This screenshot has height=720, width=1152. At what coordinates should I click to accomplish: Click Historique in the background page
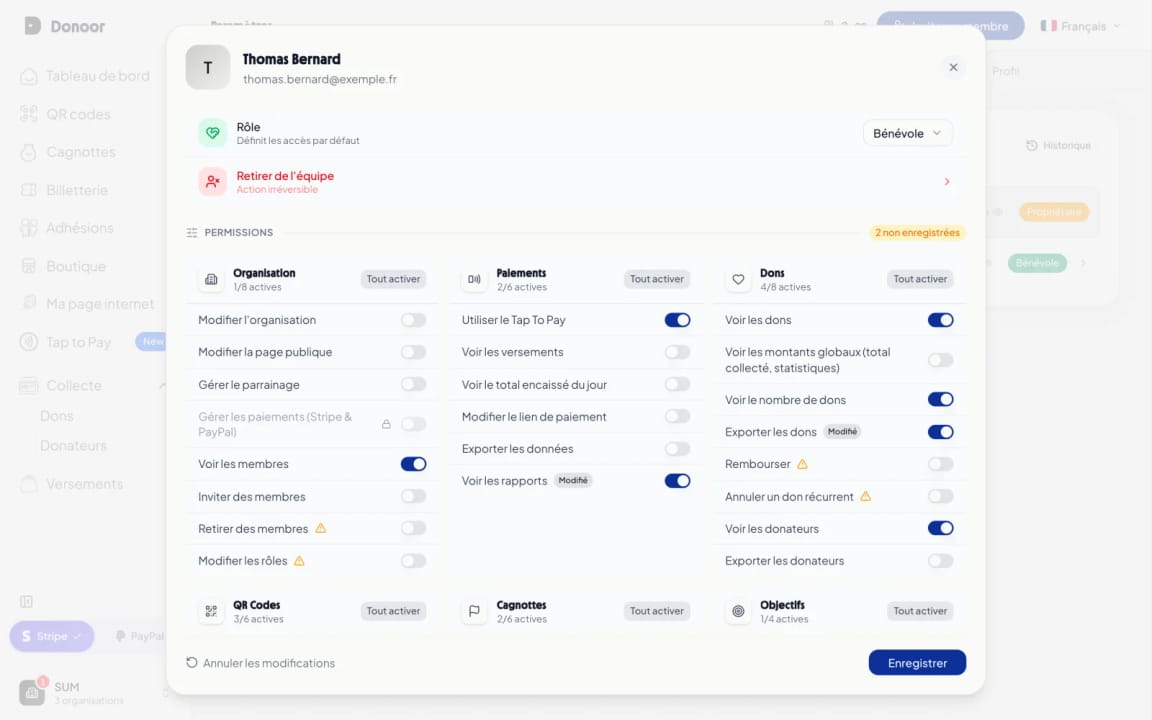[x=1058, y=145]
